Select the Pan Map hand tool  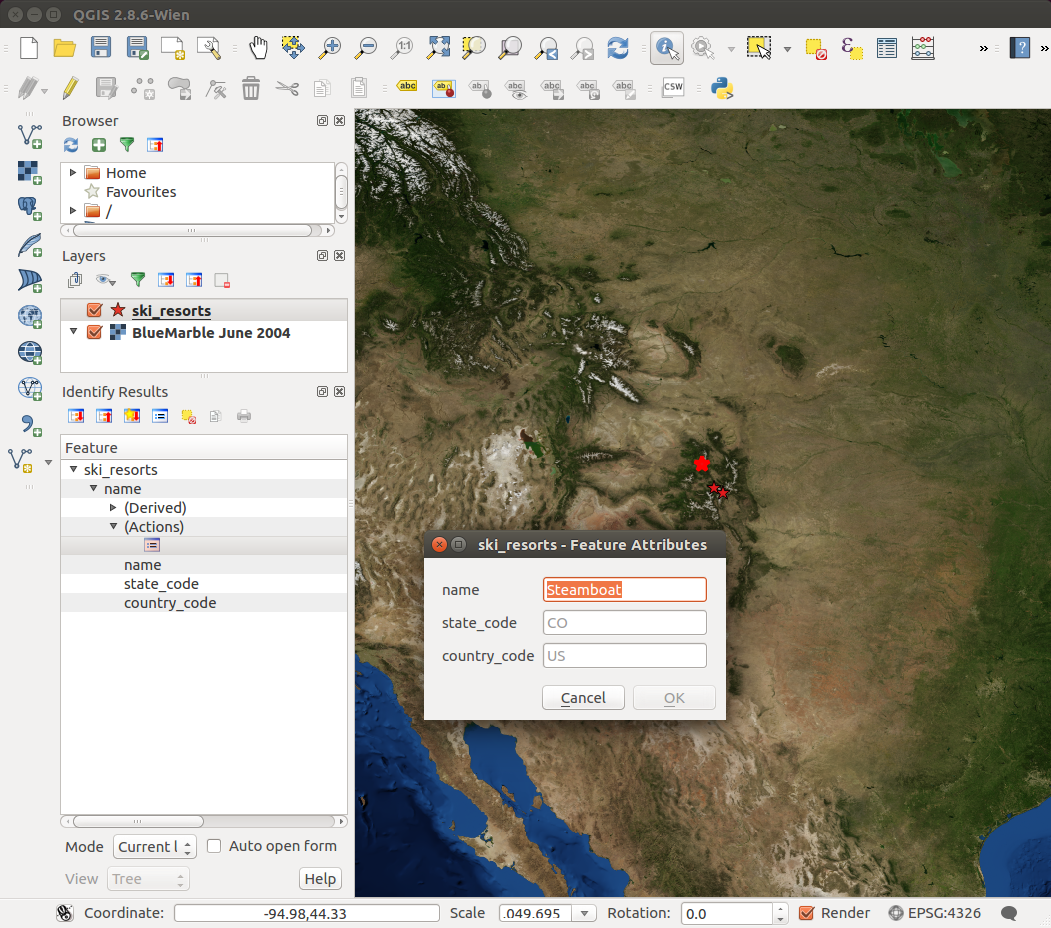point(258,48)
